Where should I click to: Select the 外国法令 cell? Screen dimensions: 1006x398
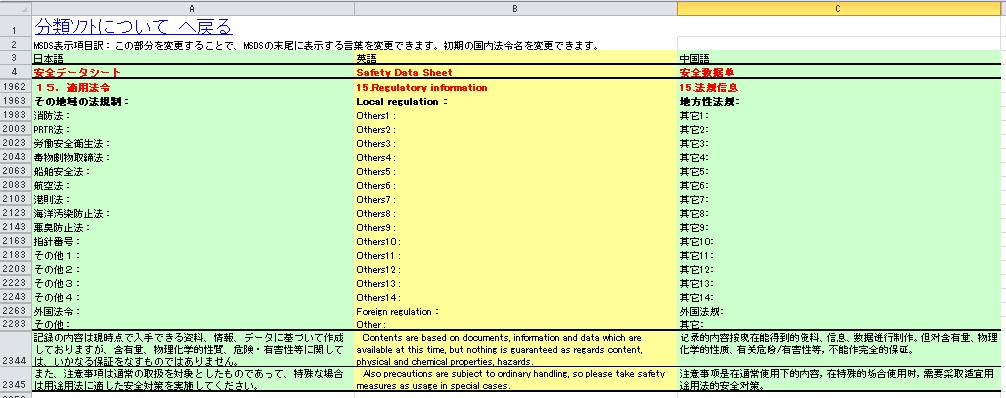[192, 311]
